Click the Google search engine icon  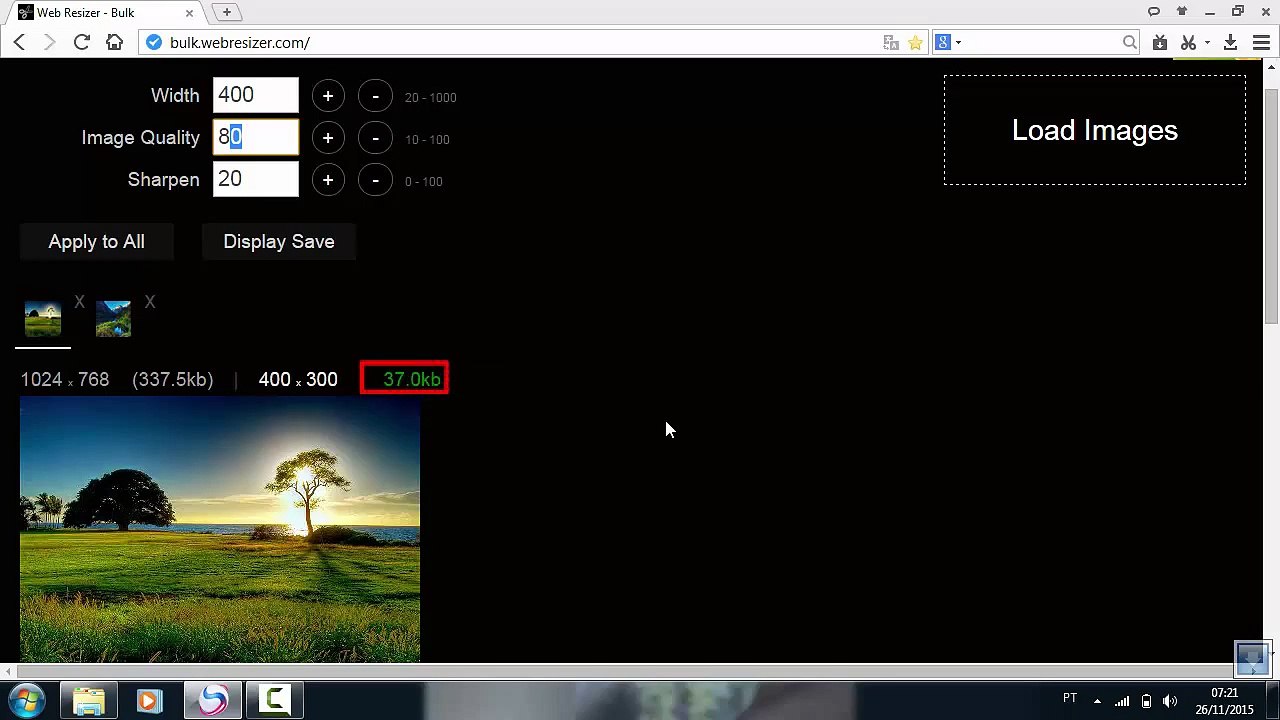point(942,42)
